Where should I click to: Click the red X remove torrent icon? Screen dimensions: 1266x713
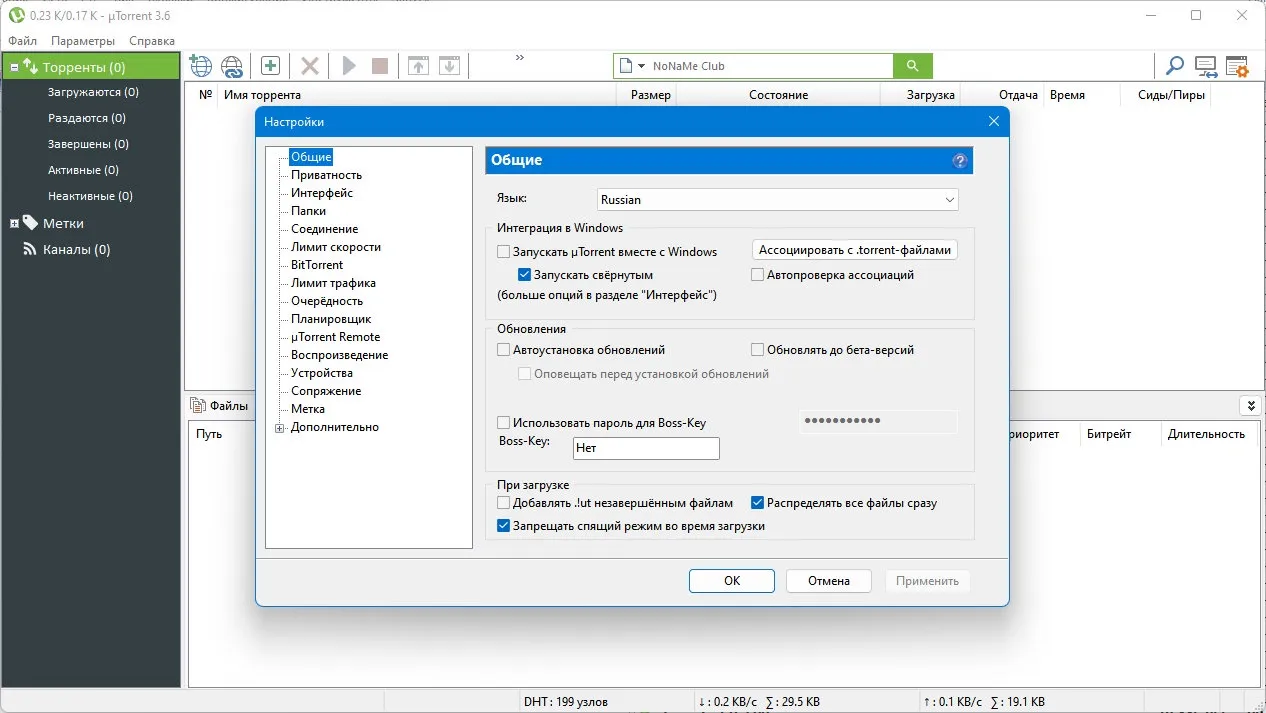(310, 66)
